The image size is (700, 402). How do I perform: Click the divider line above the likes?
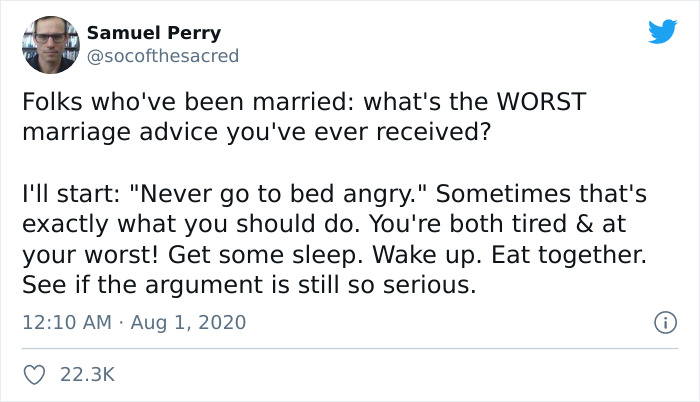click(350, 348)
